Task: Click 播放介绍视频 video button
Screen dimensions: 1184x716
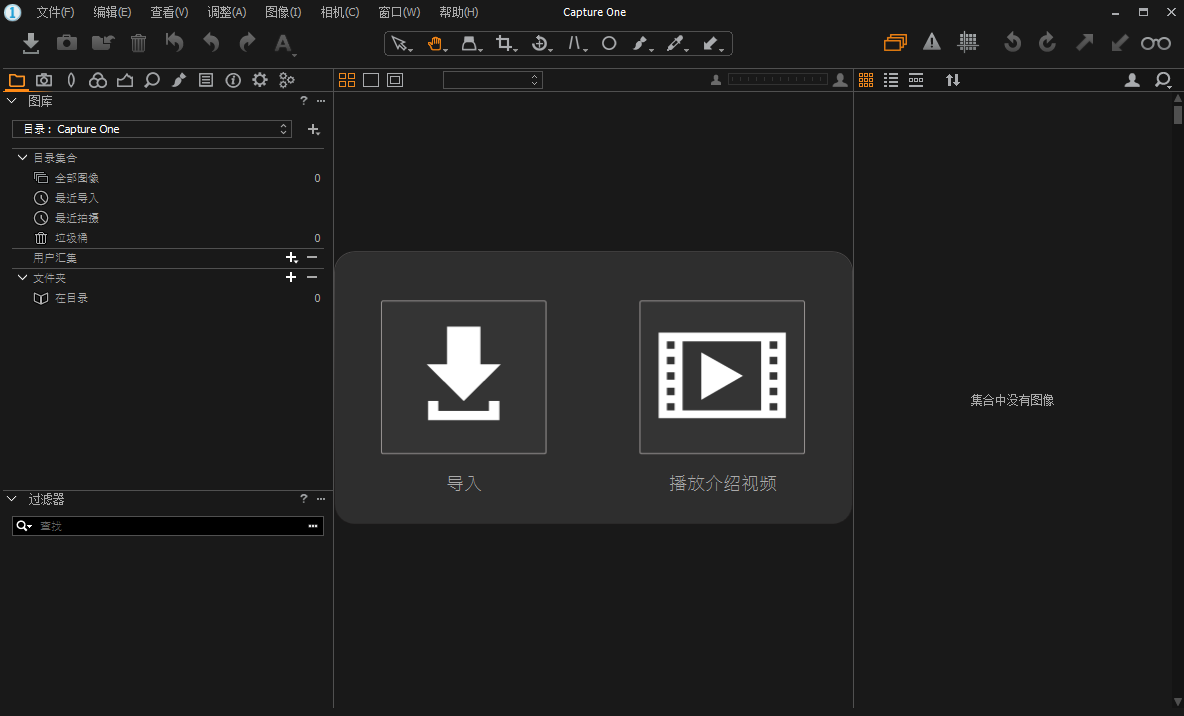Action: (722, 377)
